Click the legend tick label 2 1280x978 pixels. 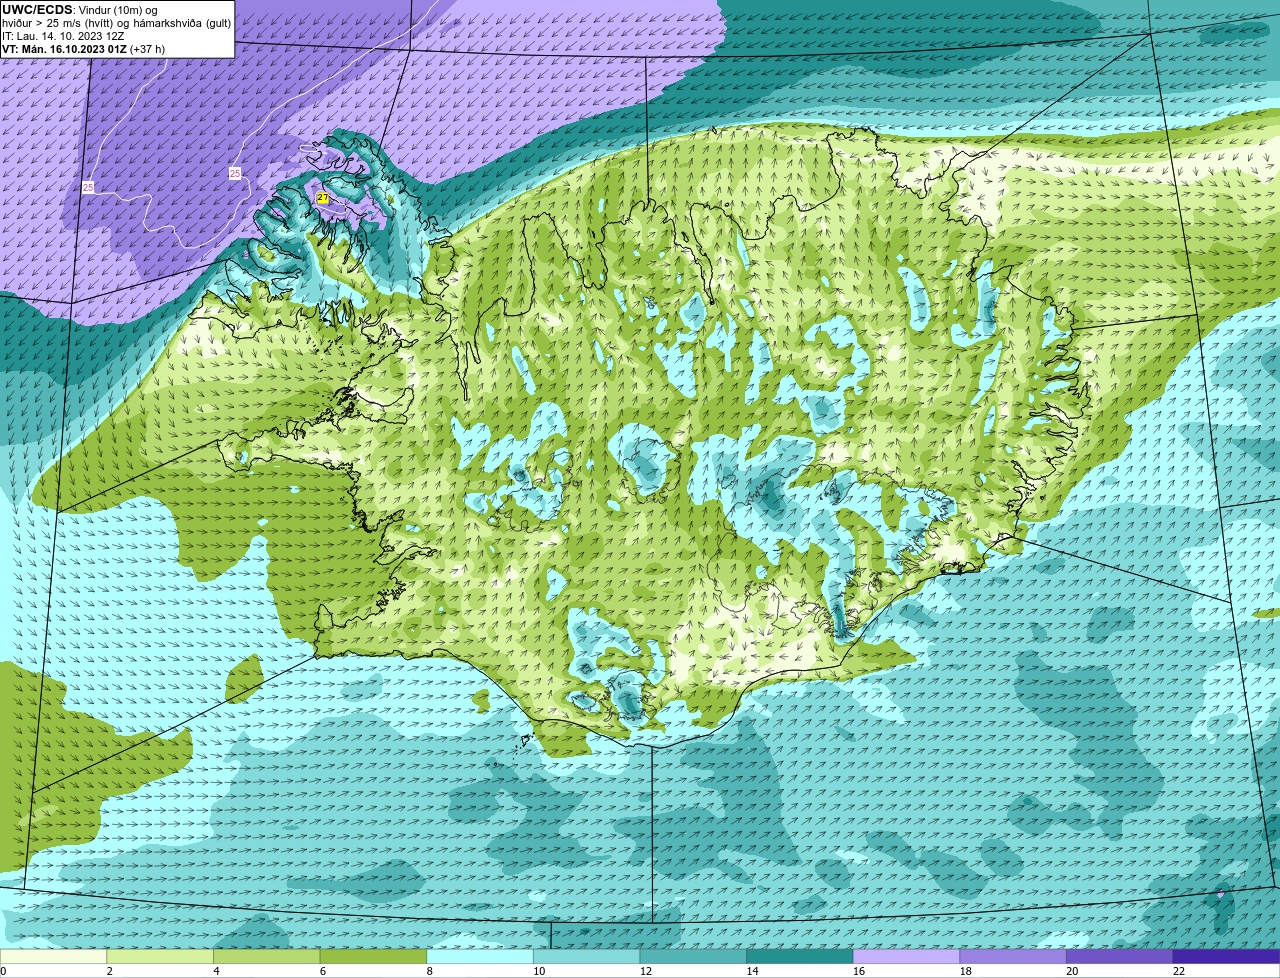pyautogui.click(x=109, y=970)
